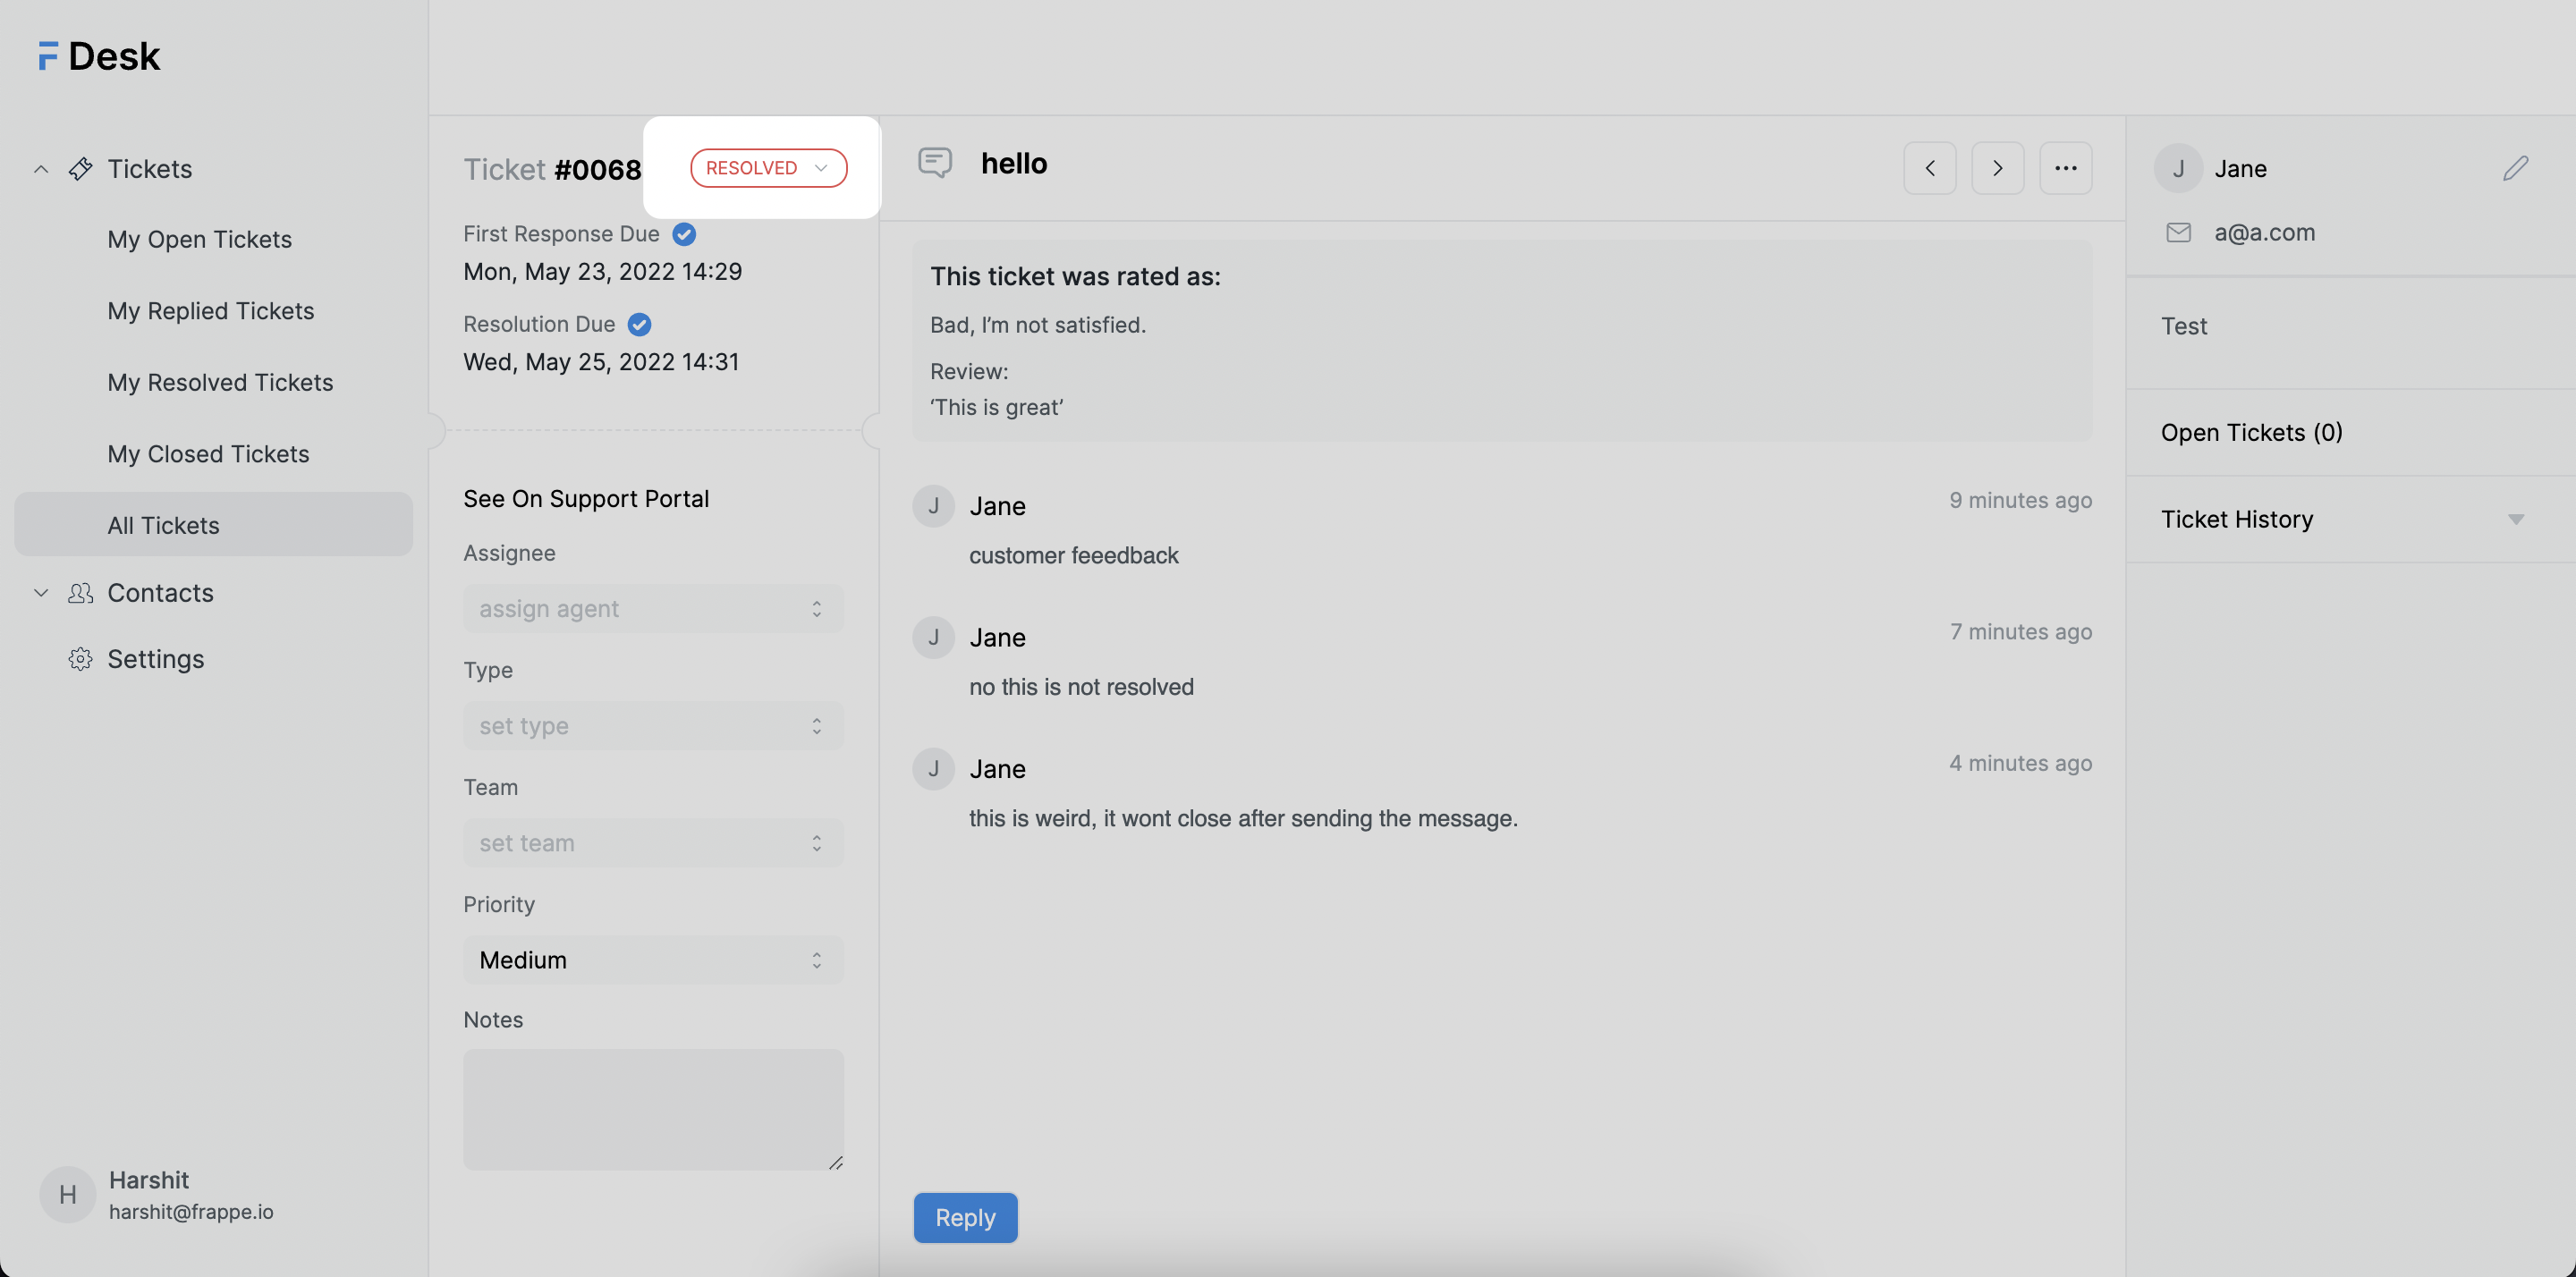The height and width of the screenshot is (1277, 2576).
Task: Open the Medium priority dropdown
Action: tap(652, 960)
